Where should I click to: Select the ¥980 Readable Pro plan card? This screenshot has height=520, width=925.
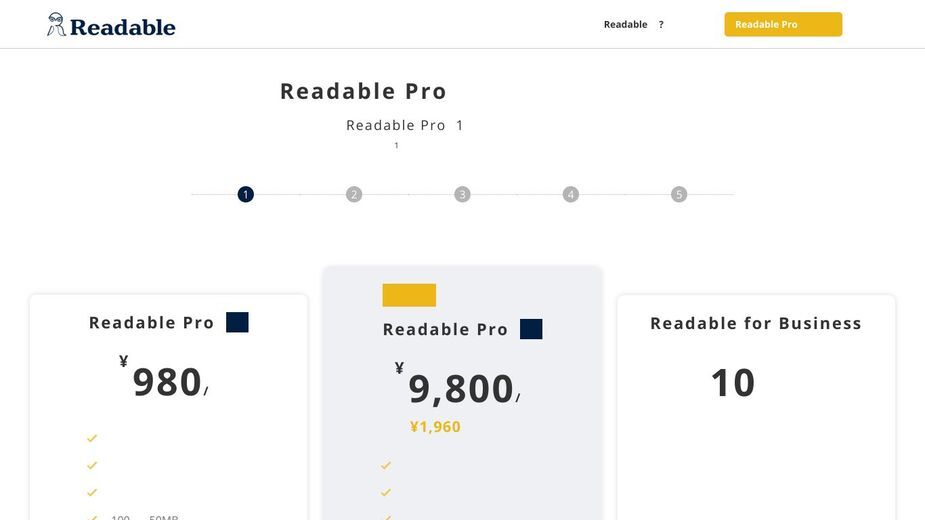click(x=169, y=407)
